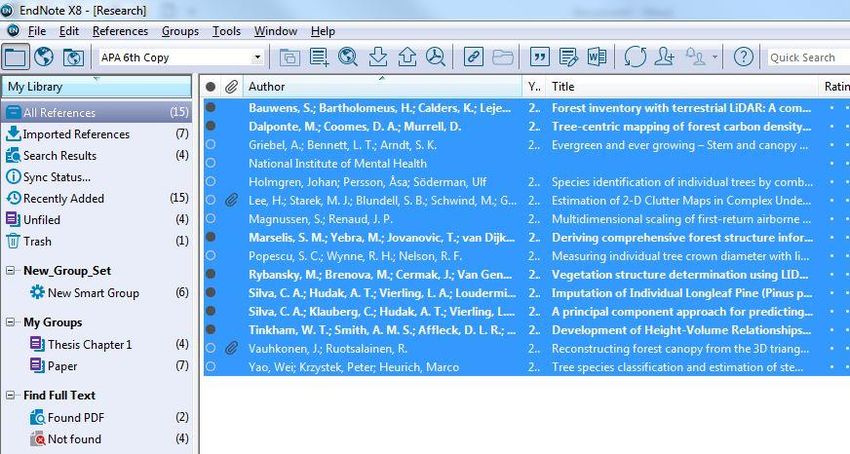The width and height of the screenshot is (850, 454).
Task: Click paperclip attachment icon on Vauhkonen row
Action: point(231,348)
